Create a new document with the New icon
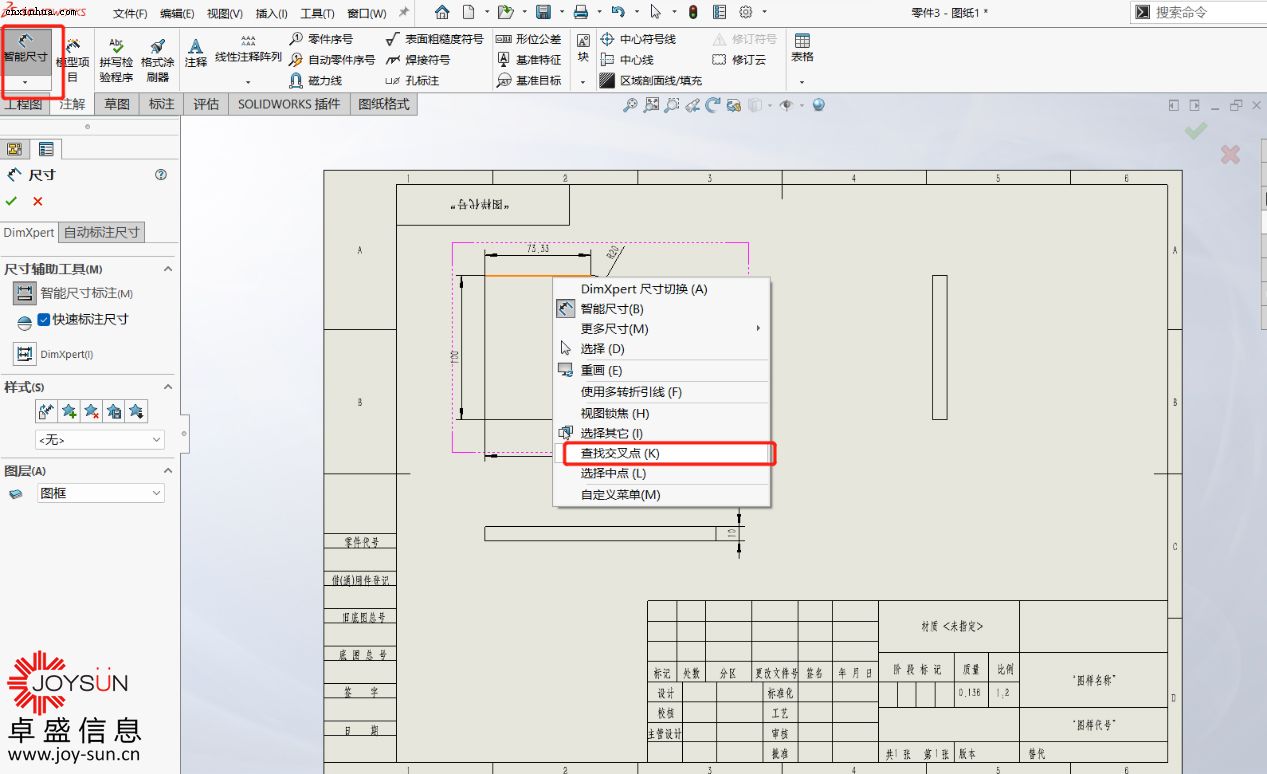This screenshot has height=774, width=1267. (x=468, y=12)
